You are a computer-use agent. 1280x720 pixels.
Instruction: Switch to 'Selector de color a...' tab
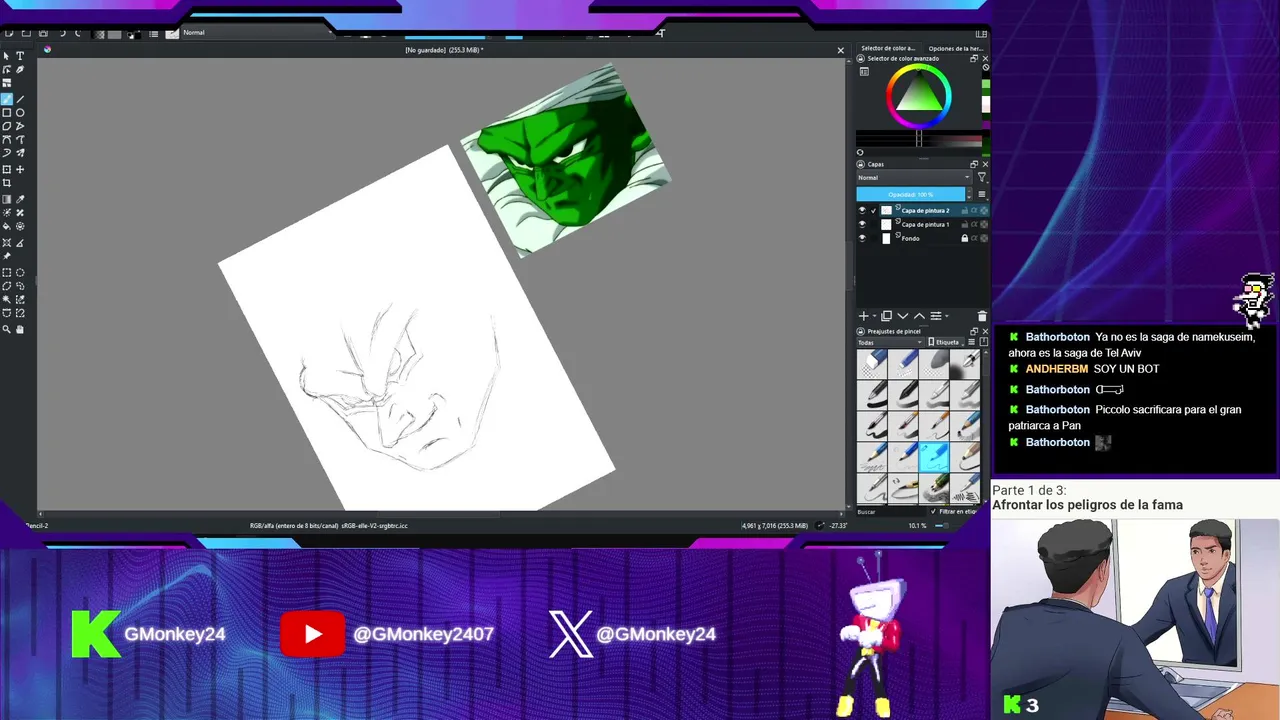click(888, 48)
